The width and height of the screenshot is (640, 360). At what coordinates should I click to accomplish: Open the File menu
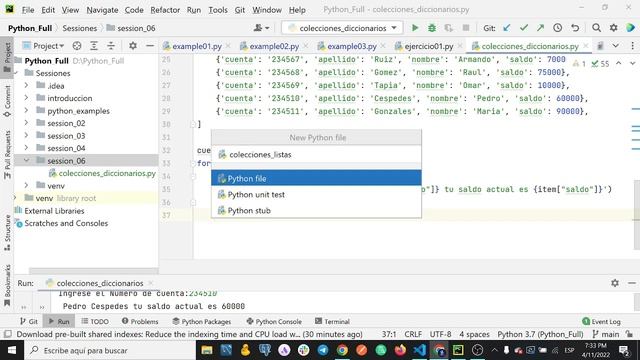28,10
